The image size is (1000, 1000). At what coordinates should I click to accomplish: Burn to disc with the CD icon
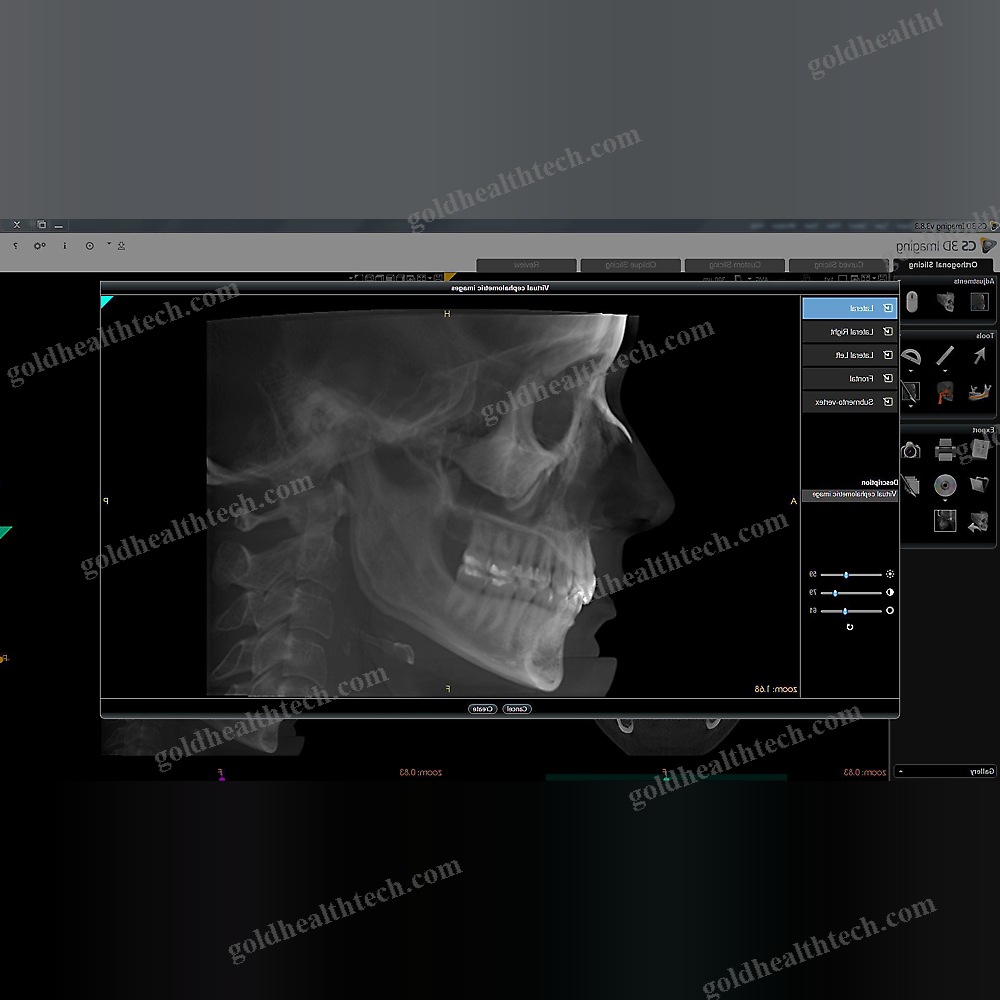tap(945, 485)
